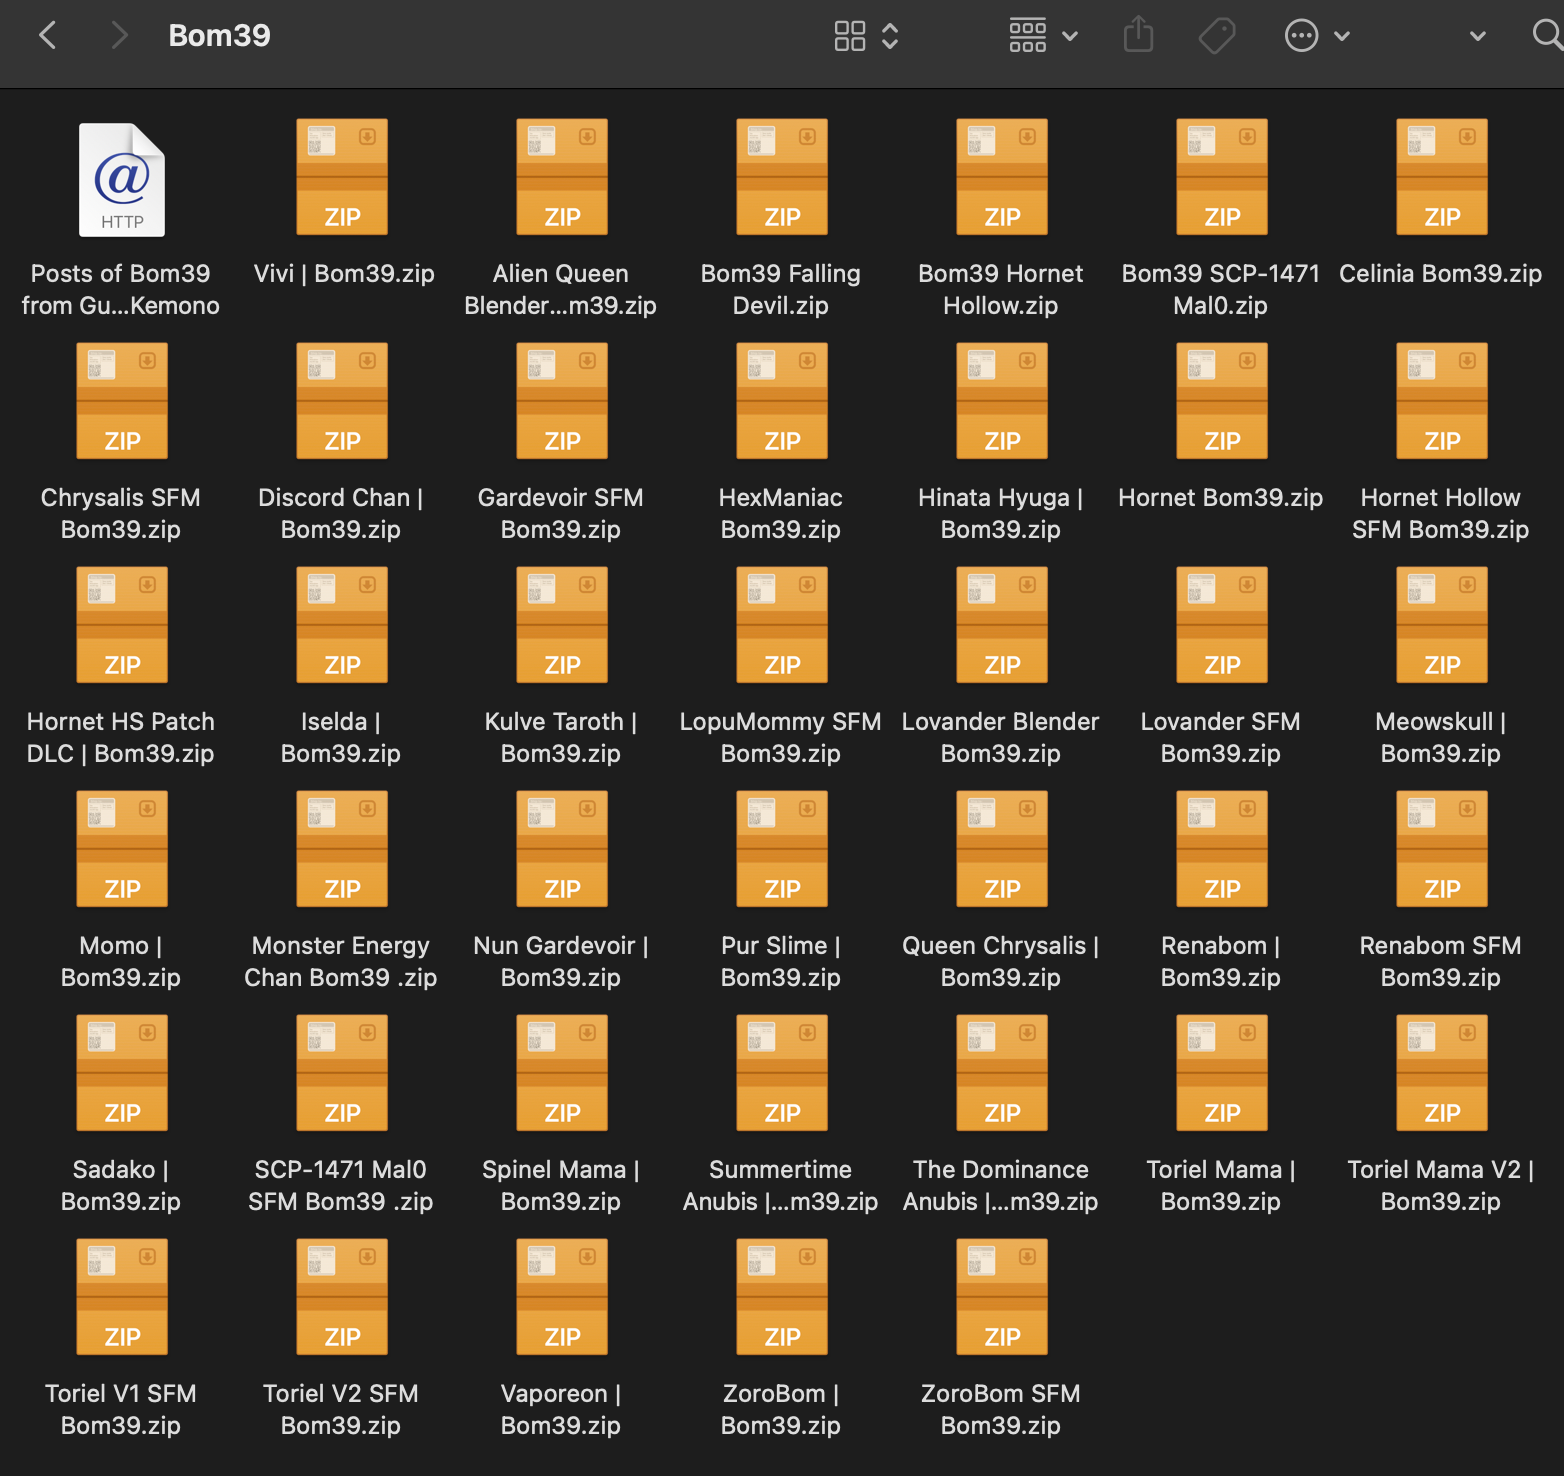Image resolution: width=1564 pixels, height=1476 pixels.
Task: Click the Pur Slime | Bom39.zip label
Action: pos(781,962)
